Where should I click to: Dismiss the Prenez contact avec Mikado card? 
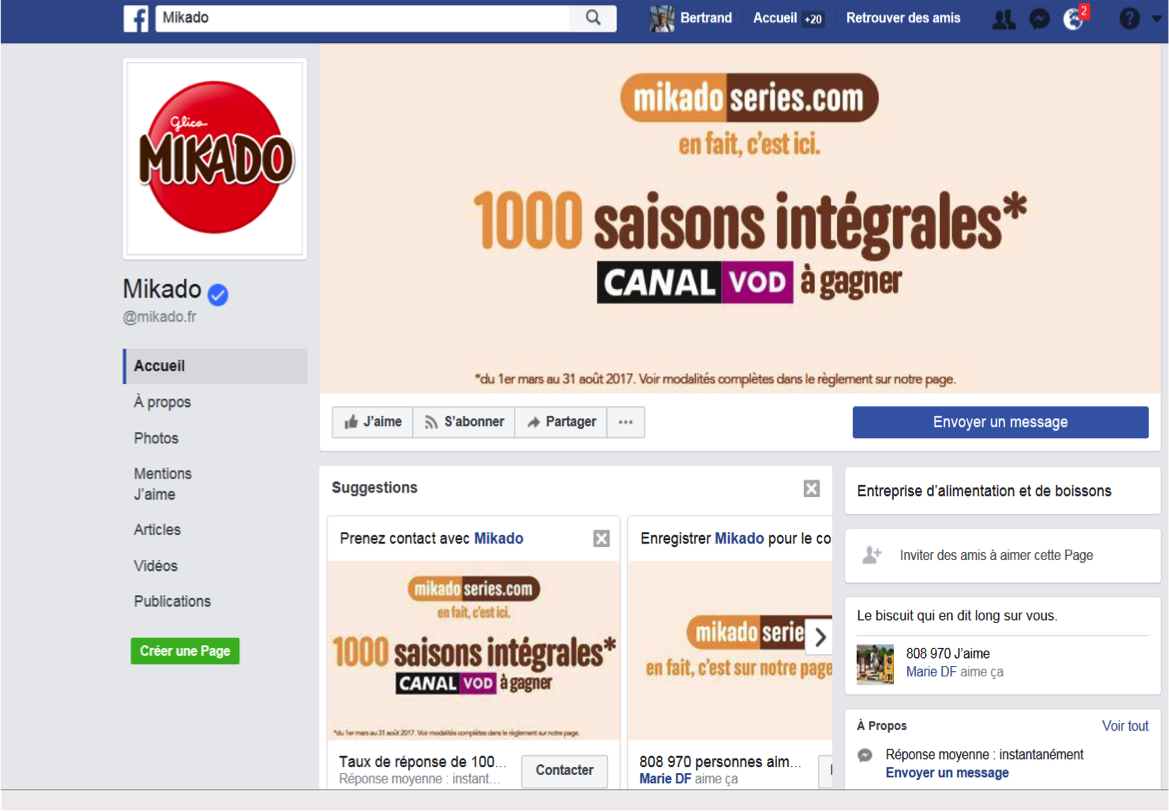[602, 538]
